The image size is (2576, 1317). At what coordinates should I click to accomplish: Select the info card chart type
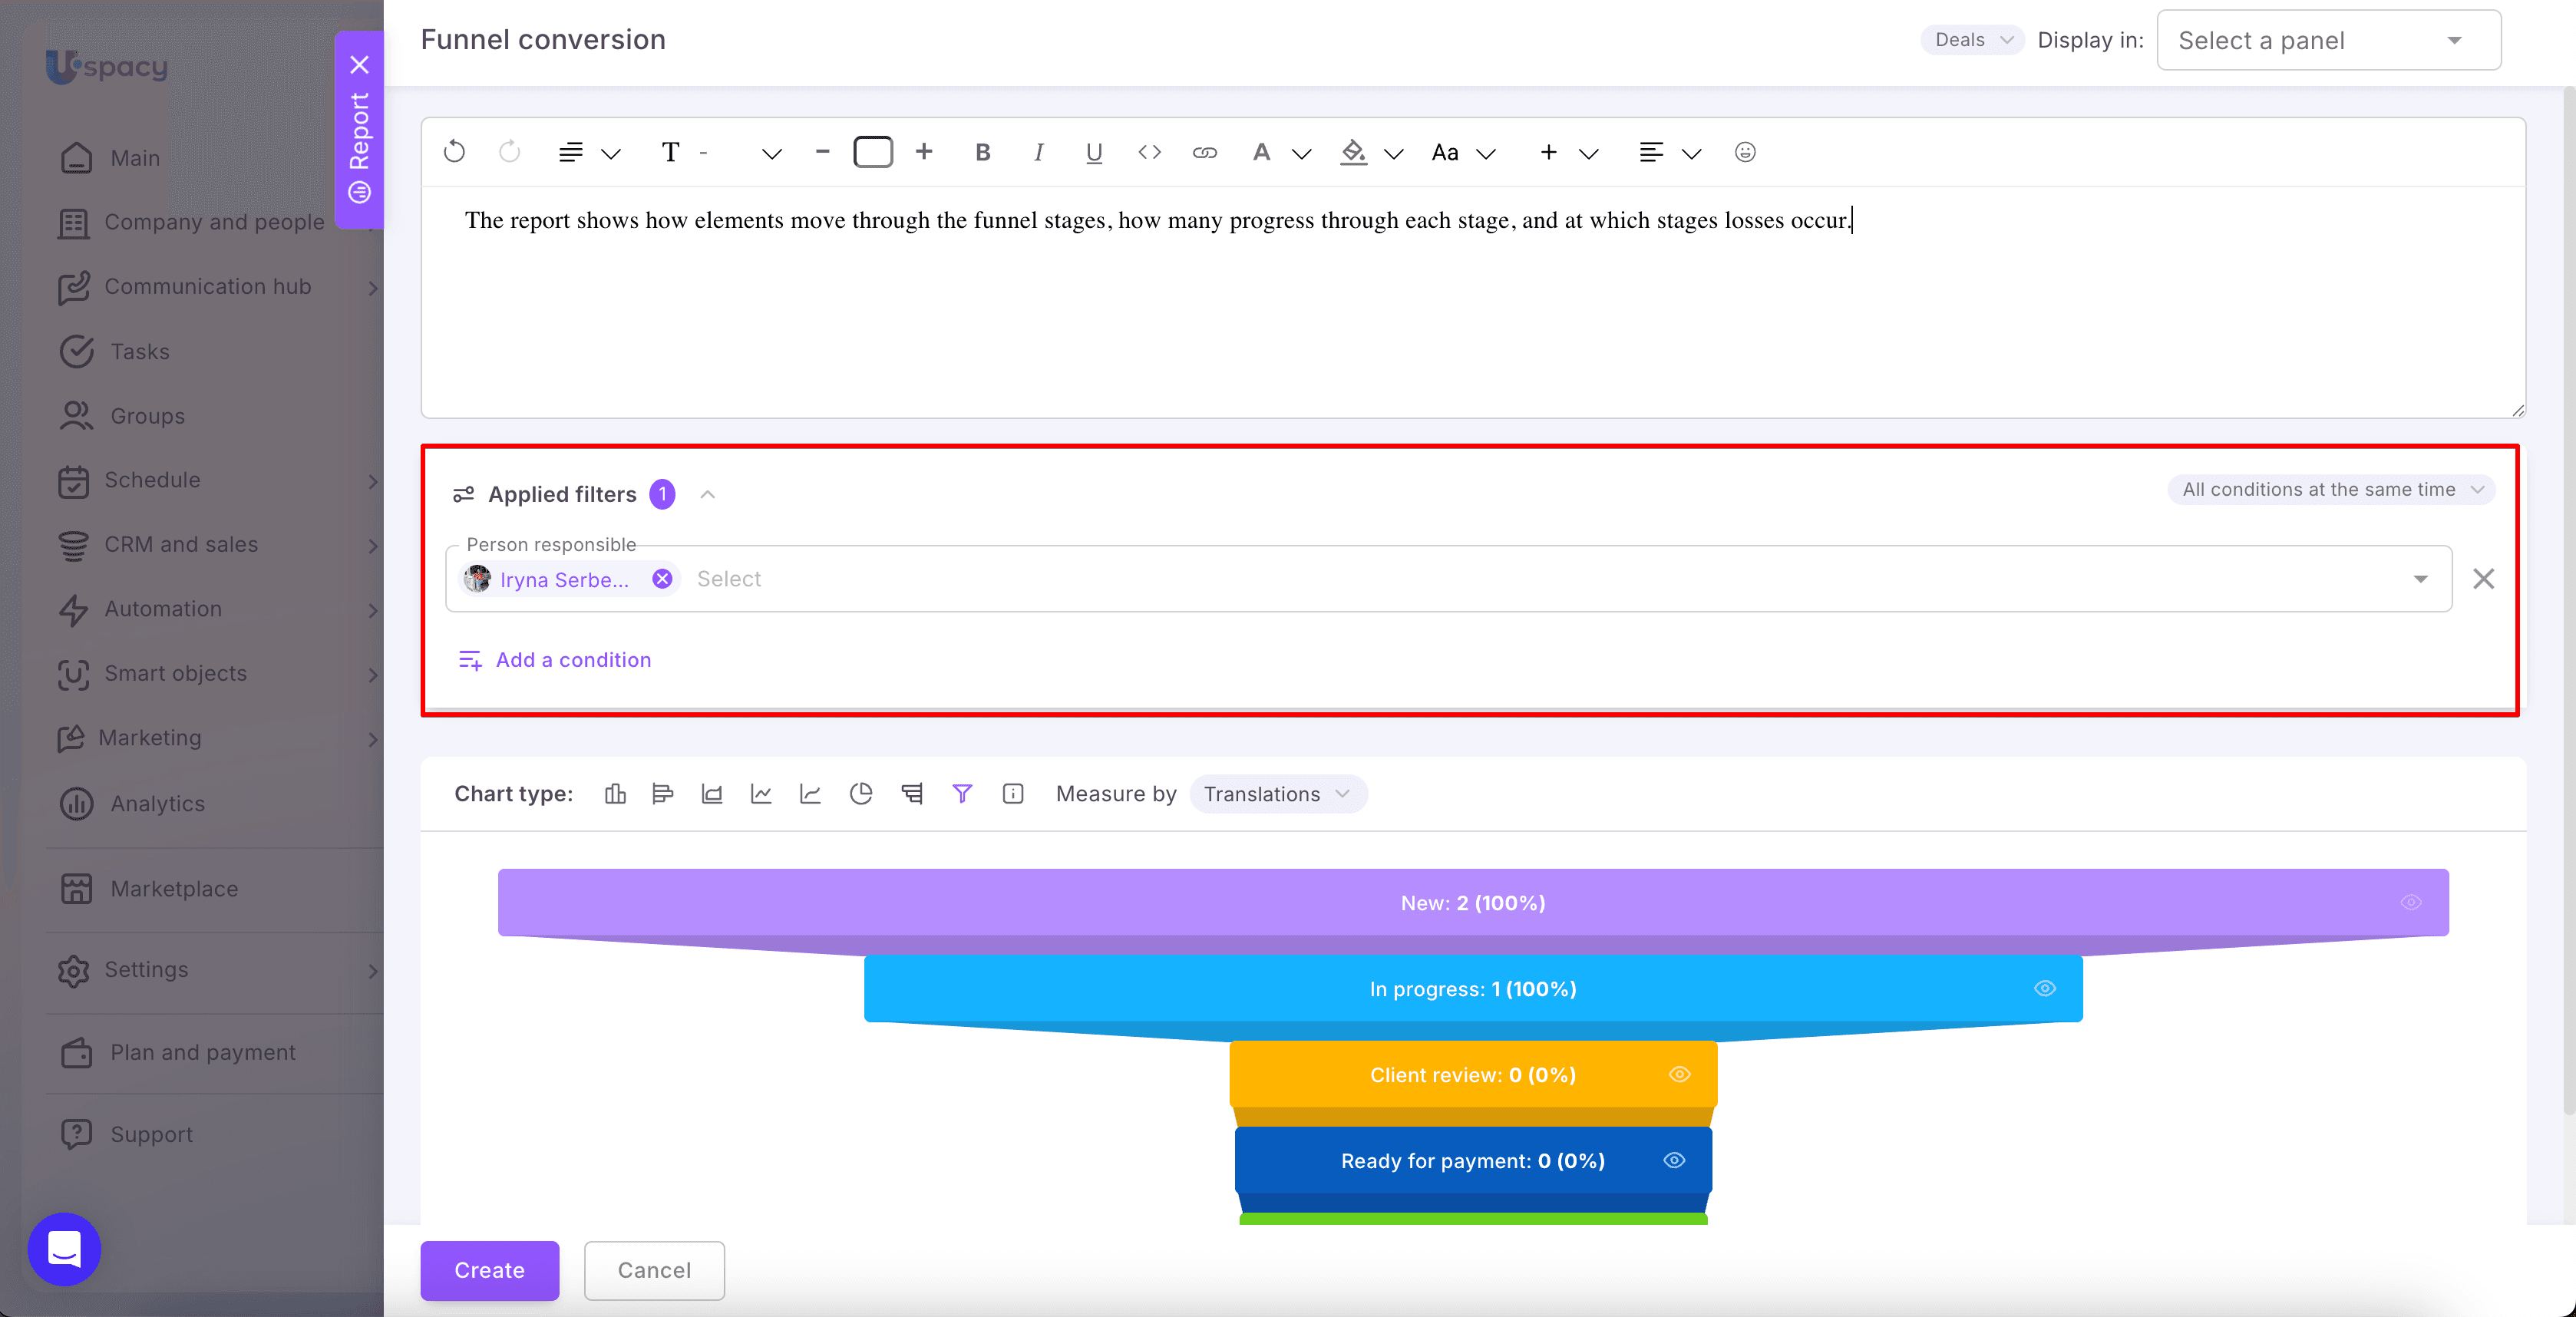pos(1012,793)
